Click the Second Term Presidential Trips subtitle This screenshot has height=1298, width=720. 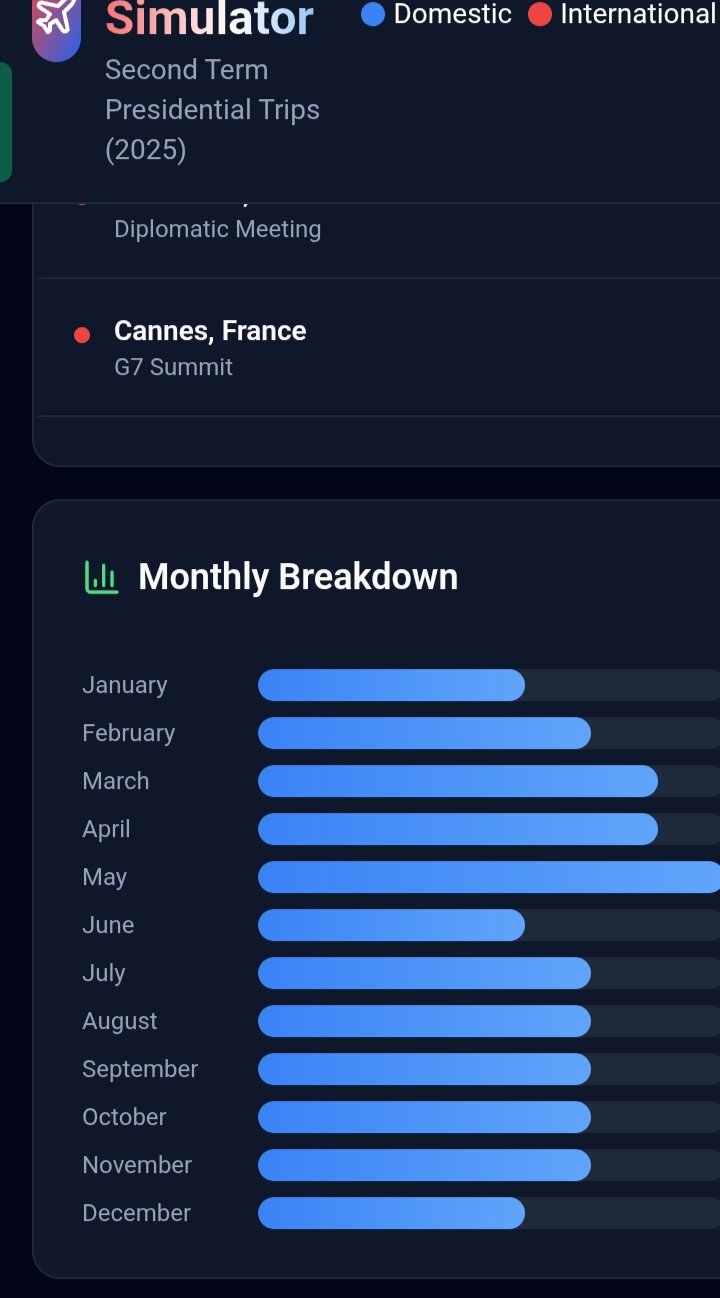point(212,110)
